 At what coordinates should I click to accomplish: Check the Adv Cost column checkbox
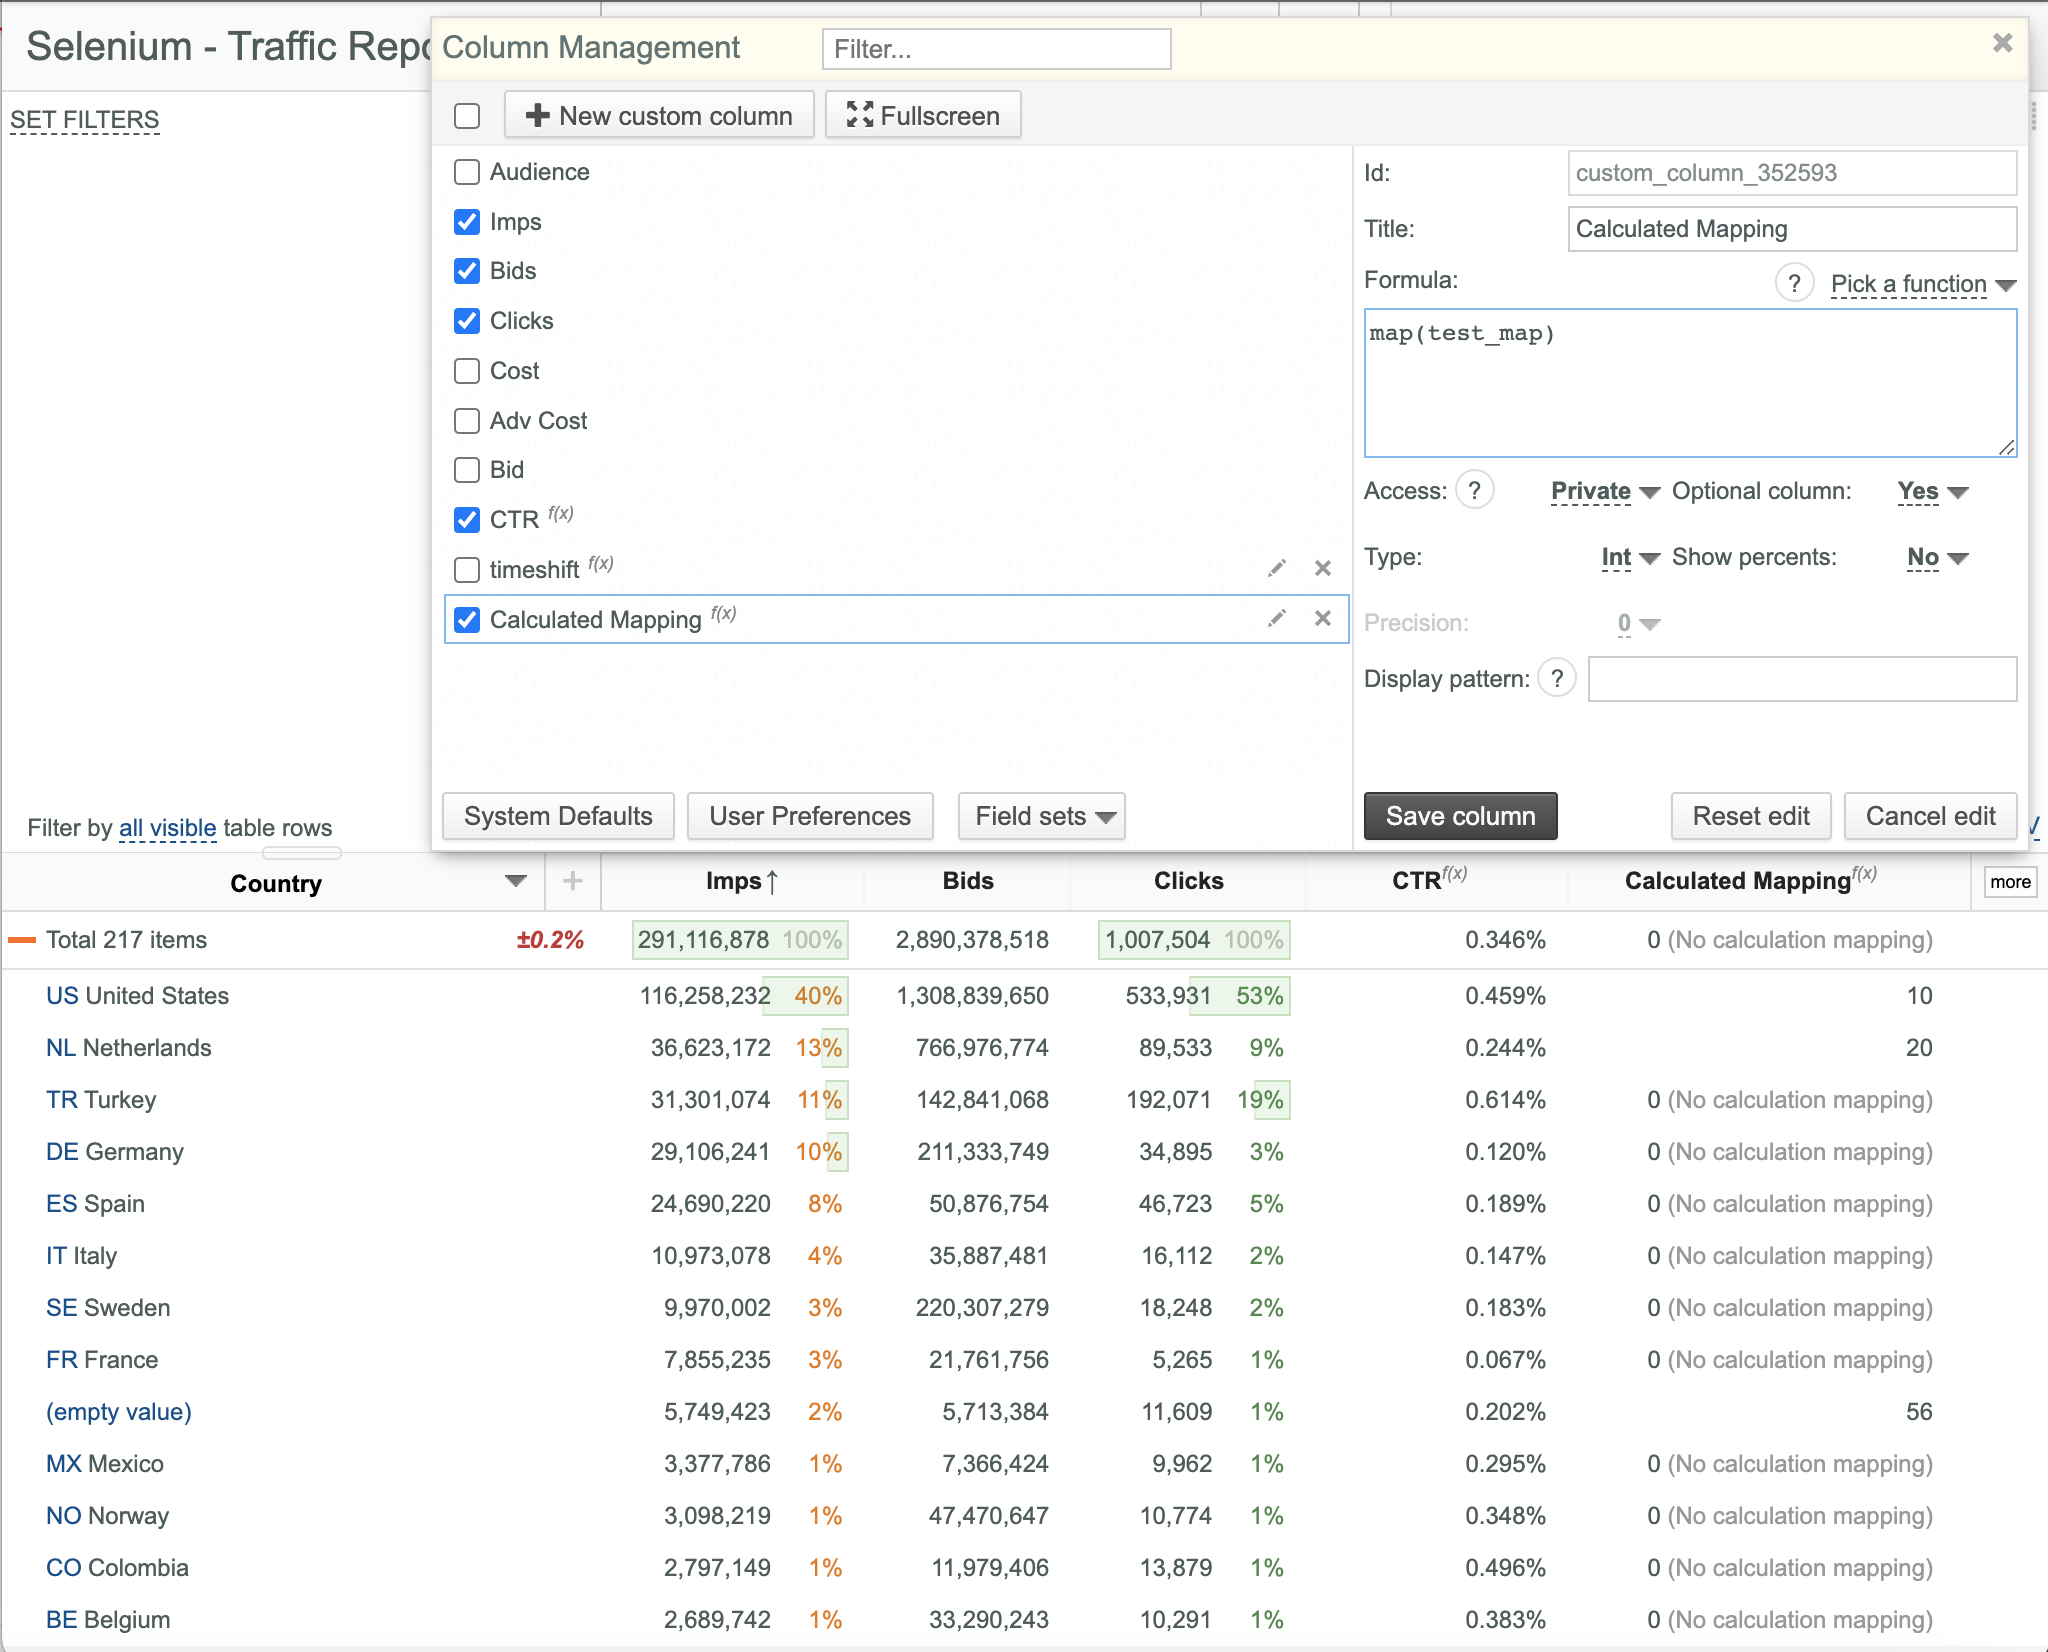[x=467, y=421]
